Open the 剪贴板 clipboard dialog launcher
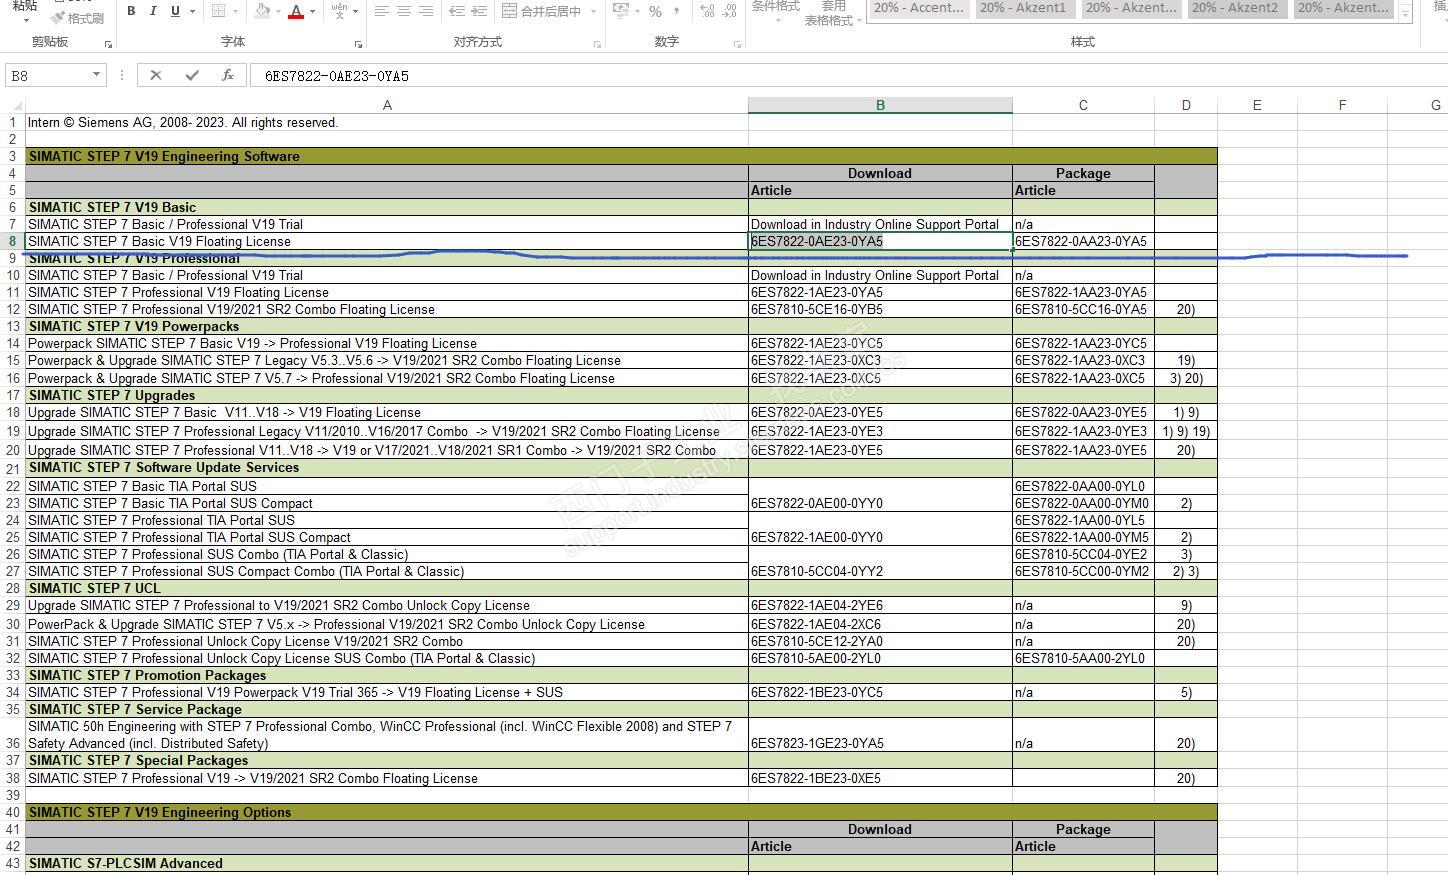1448x875 pixels. click(108, 44)
